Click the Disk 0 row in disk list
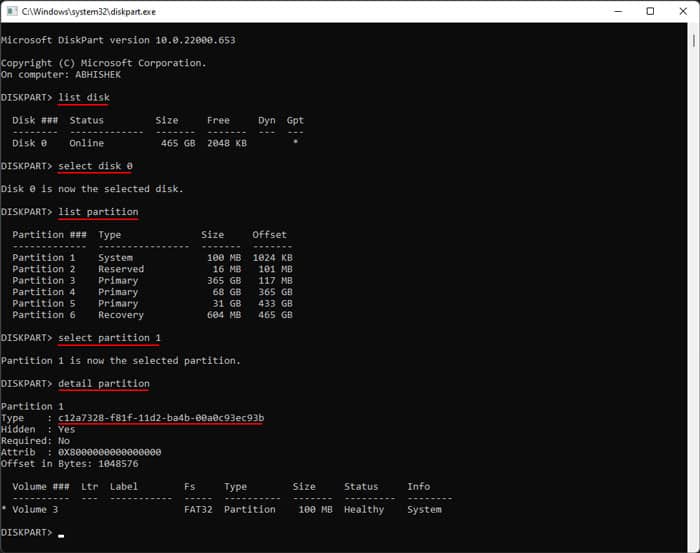Image resolution: width=700 pixels, height=553 pixels. [x=155, y=143]
